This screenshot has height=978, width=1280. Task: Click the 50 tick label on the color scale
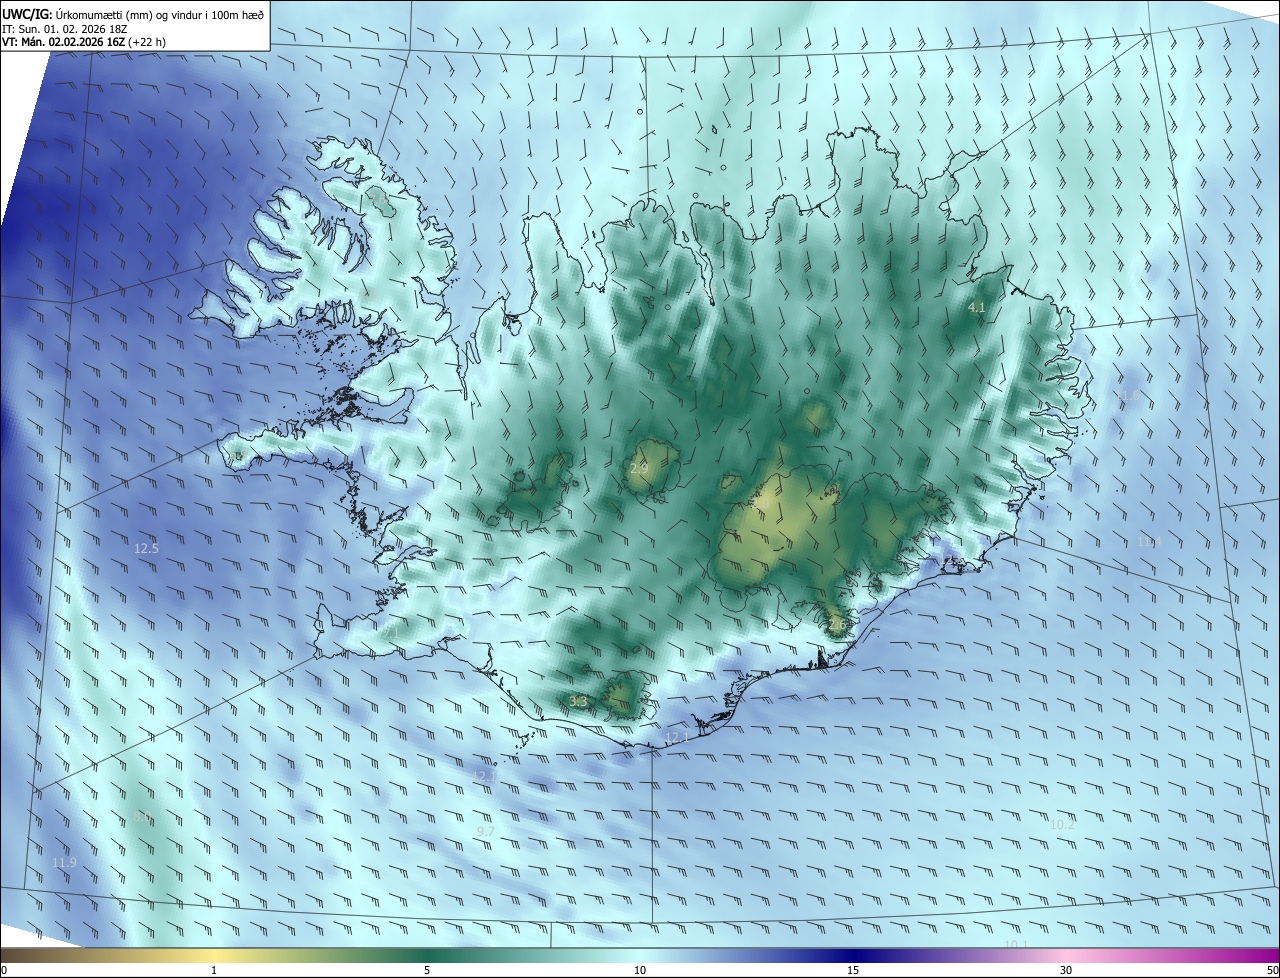1272,970
